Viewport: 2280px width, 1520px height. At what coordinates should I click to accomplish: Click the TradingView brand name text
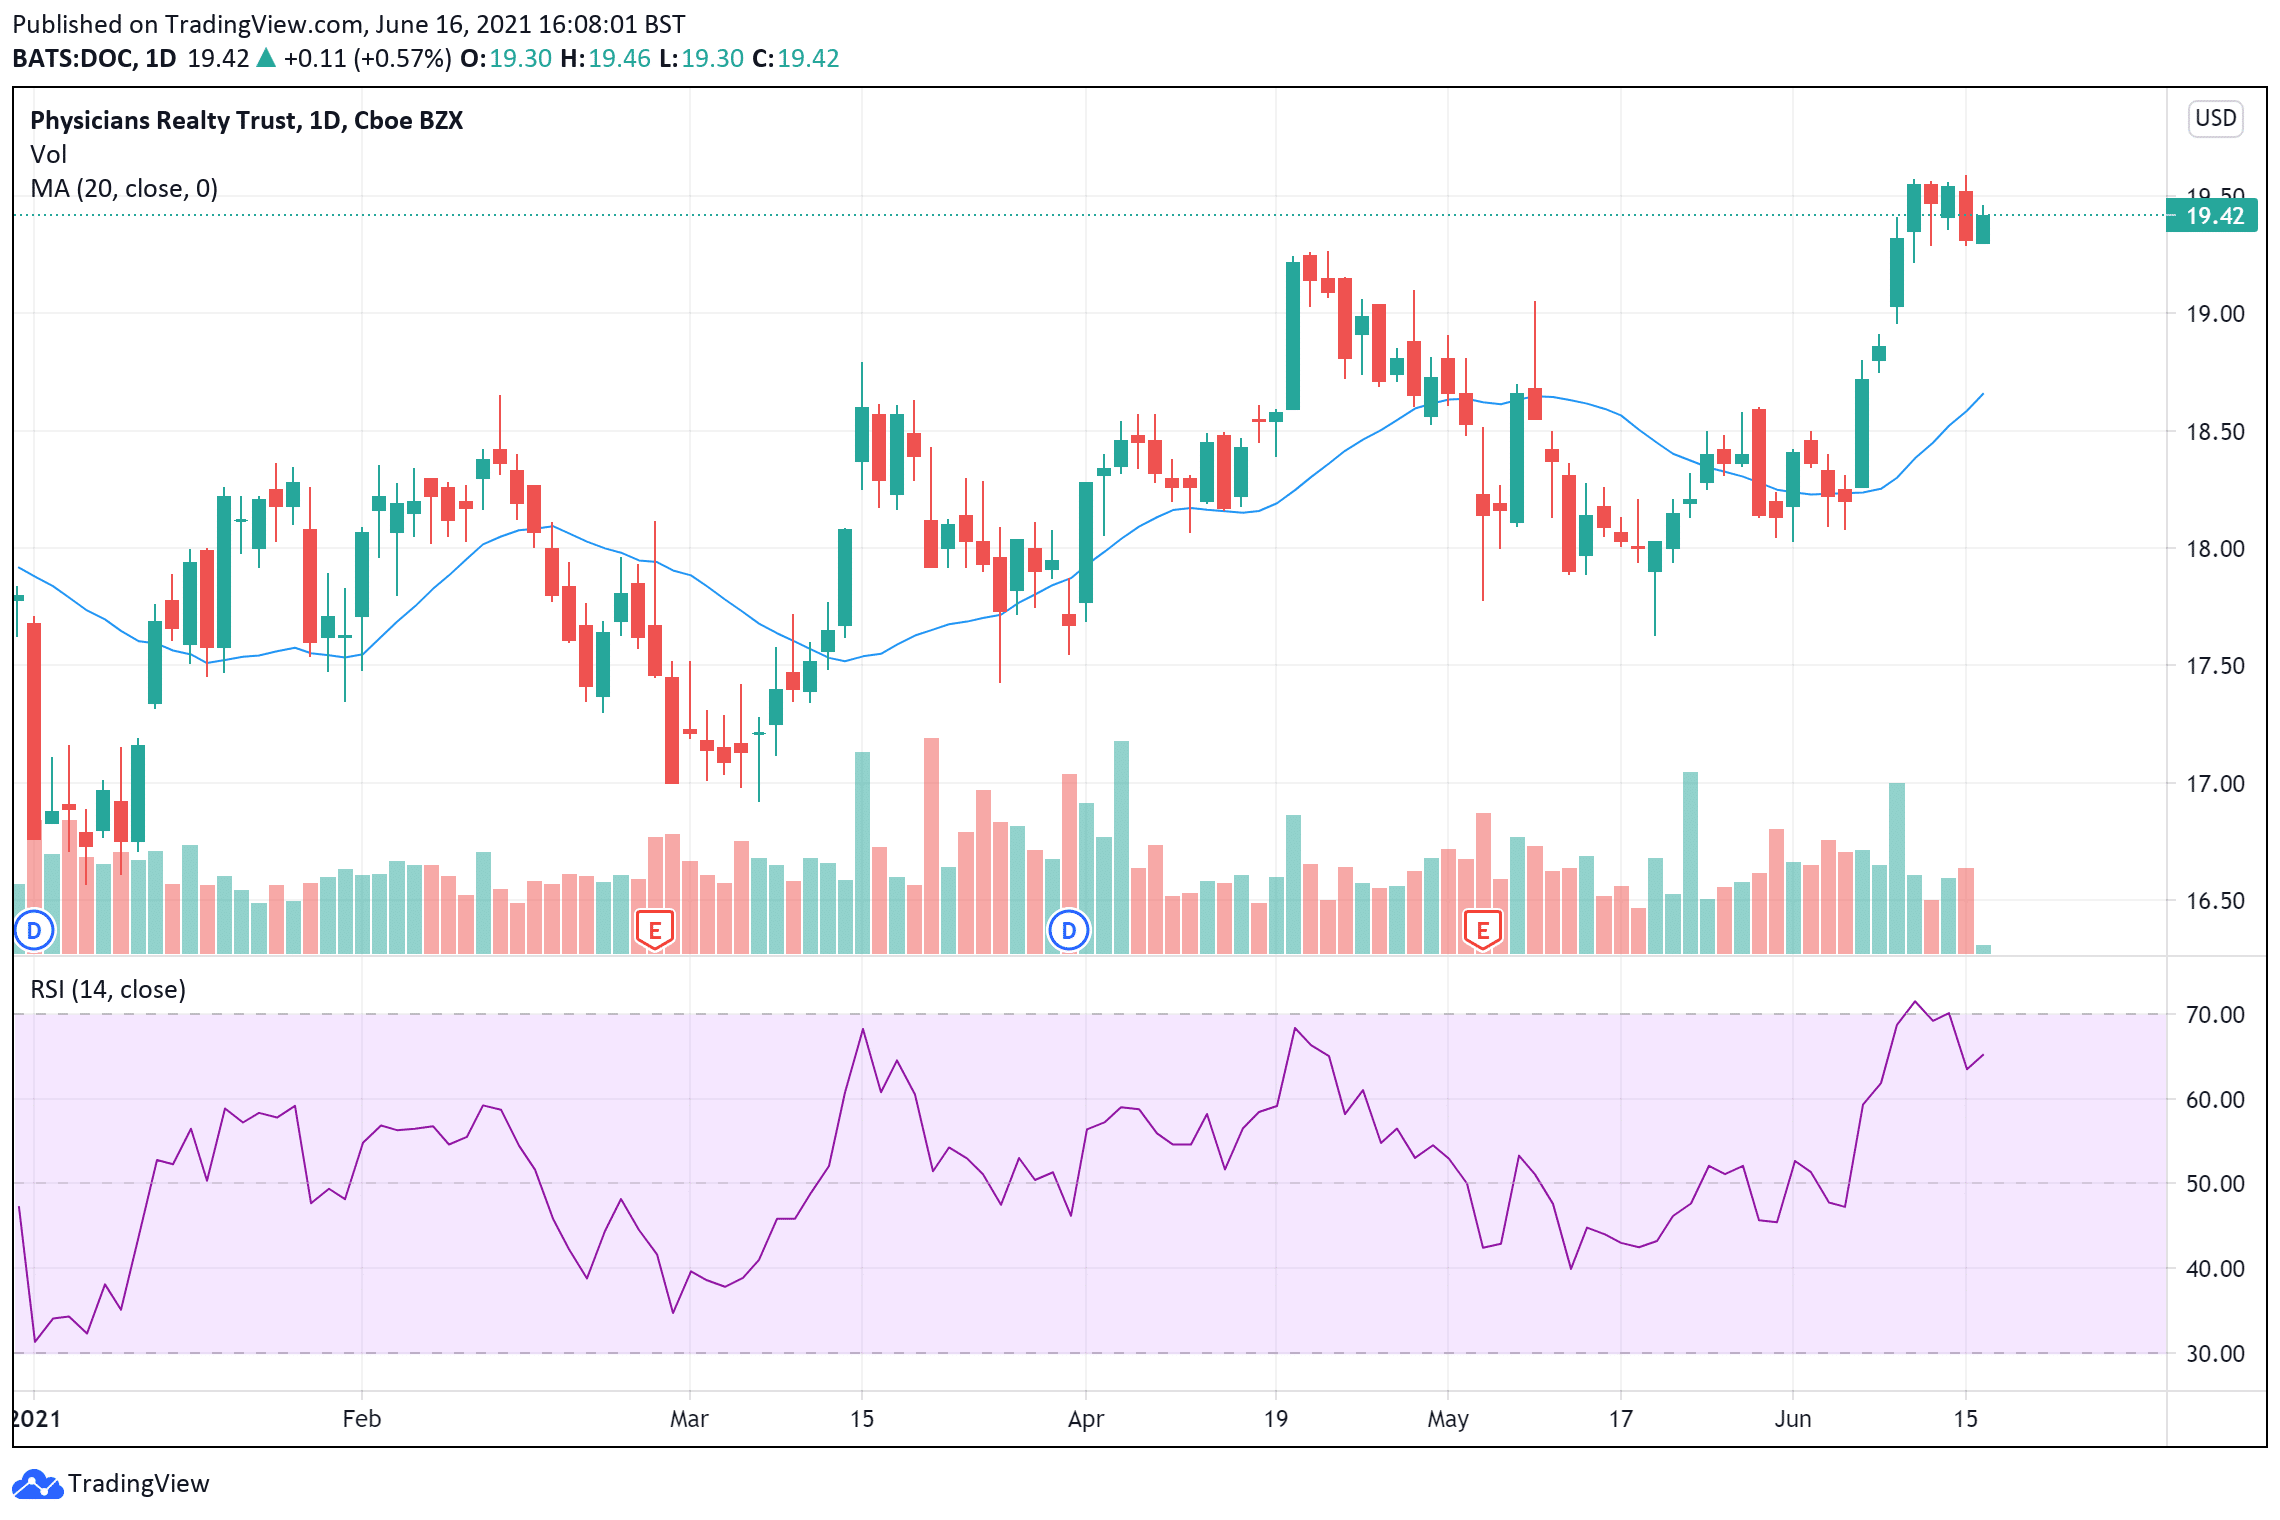click(x=139, y=1484)
